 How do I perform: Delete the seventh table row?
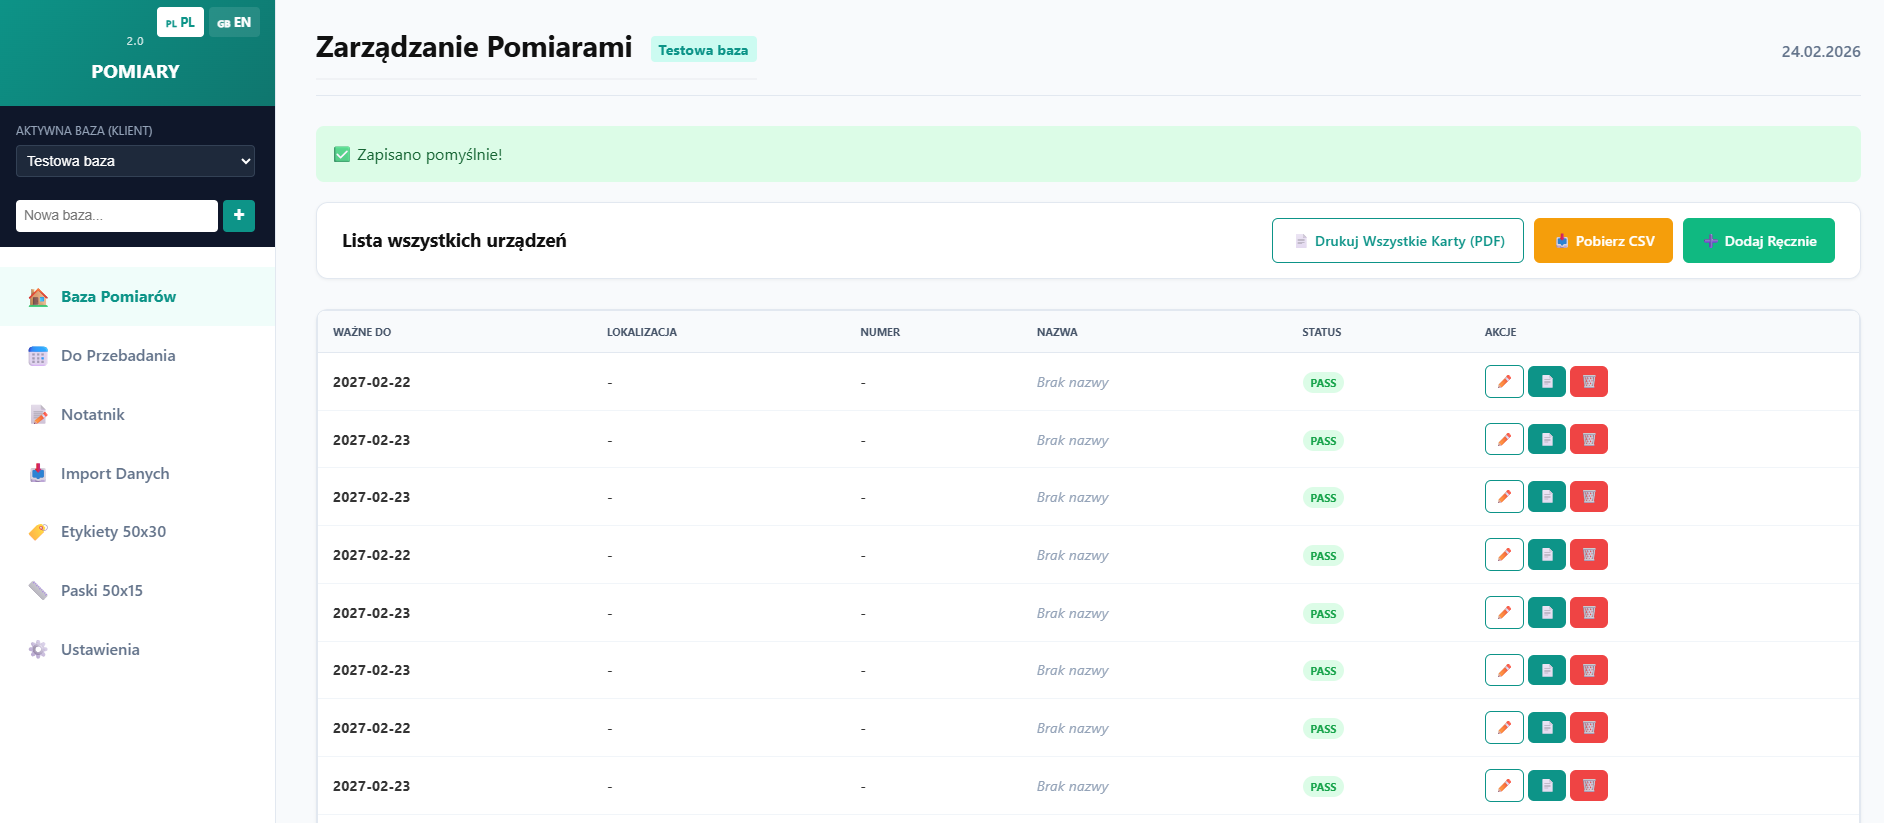(1589, 728)
